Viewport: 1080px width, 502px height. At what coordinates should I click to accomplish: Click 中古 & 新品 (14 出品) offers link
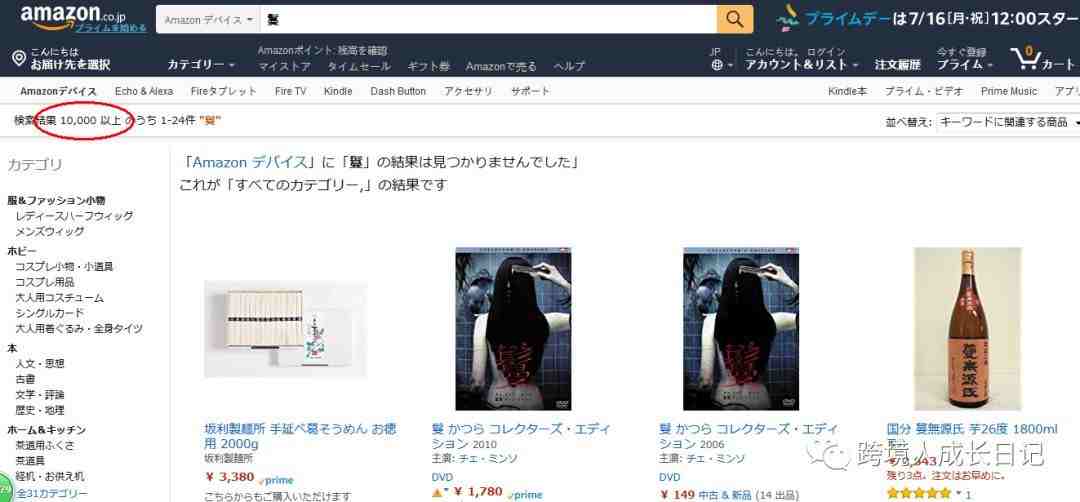click(x=749, y=494)
